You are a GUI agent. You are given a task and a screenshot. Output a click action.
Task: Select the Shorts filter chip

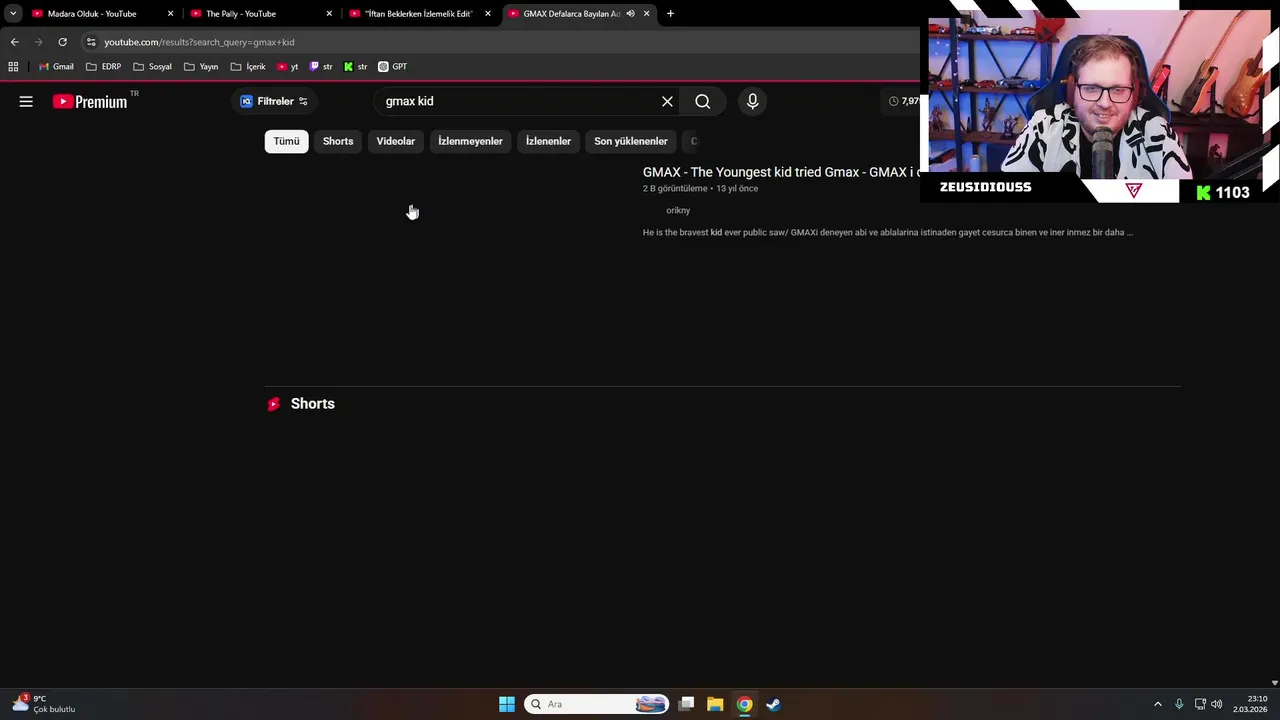[x=338, y=141]
